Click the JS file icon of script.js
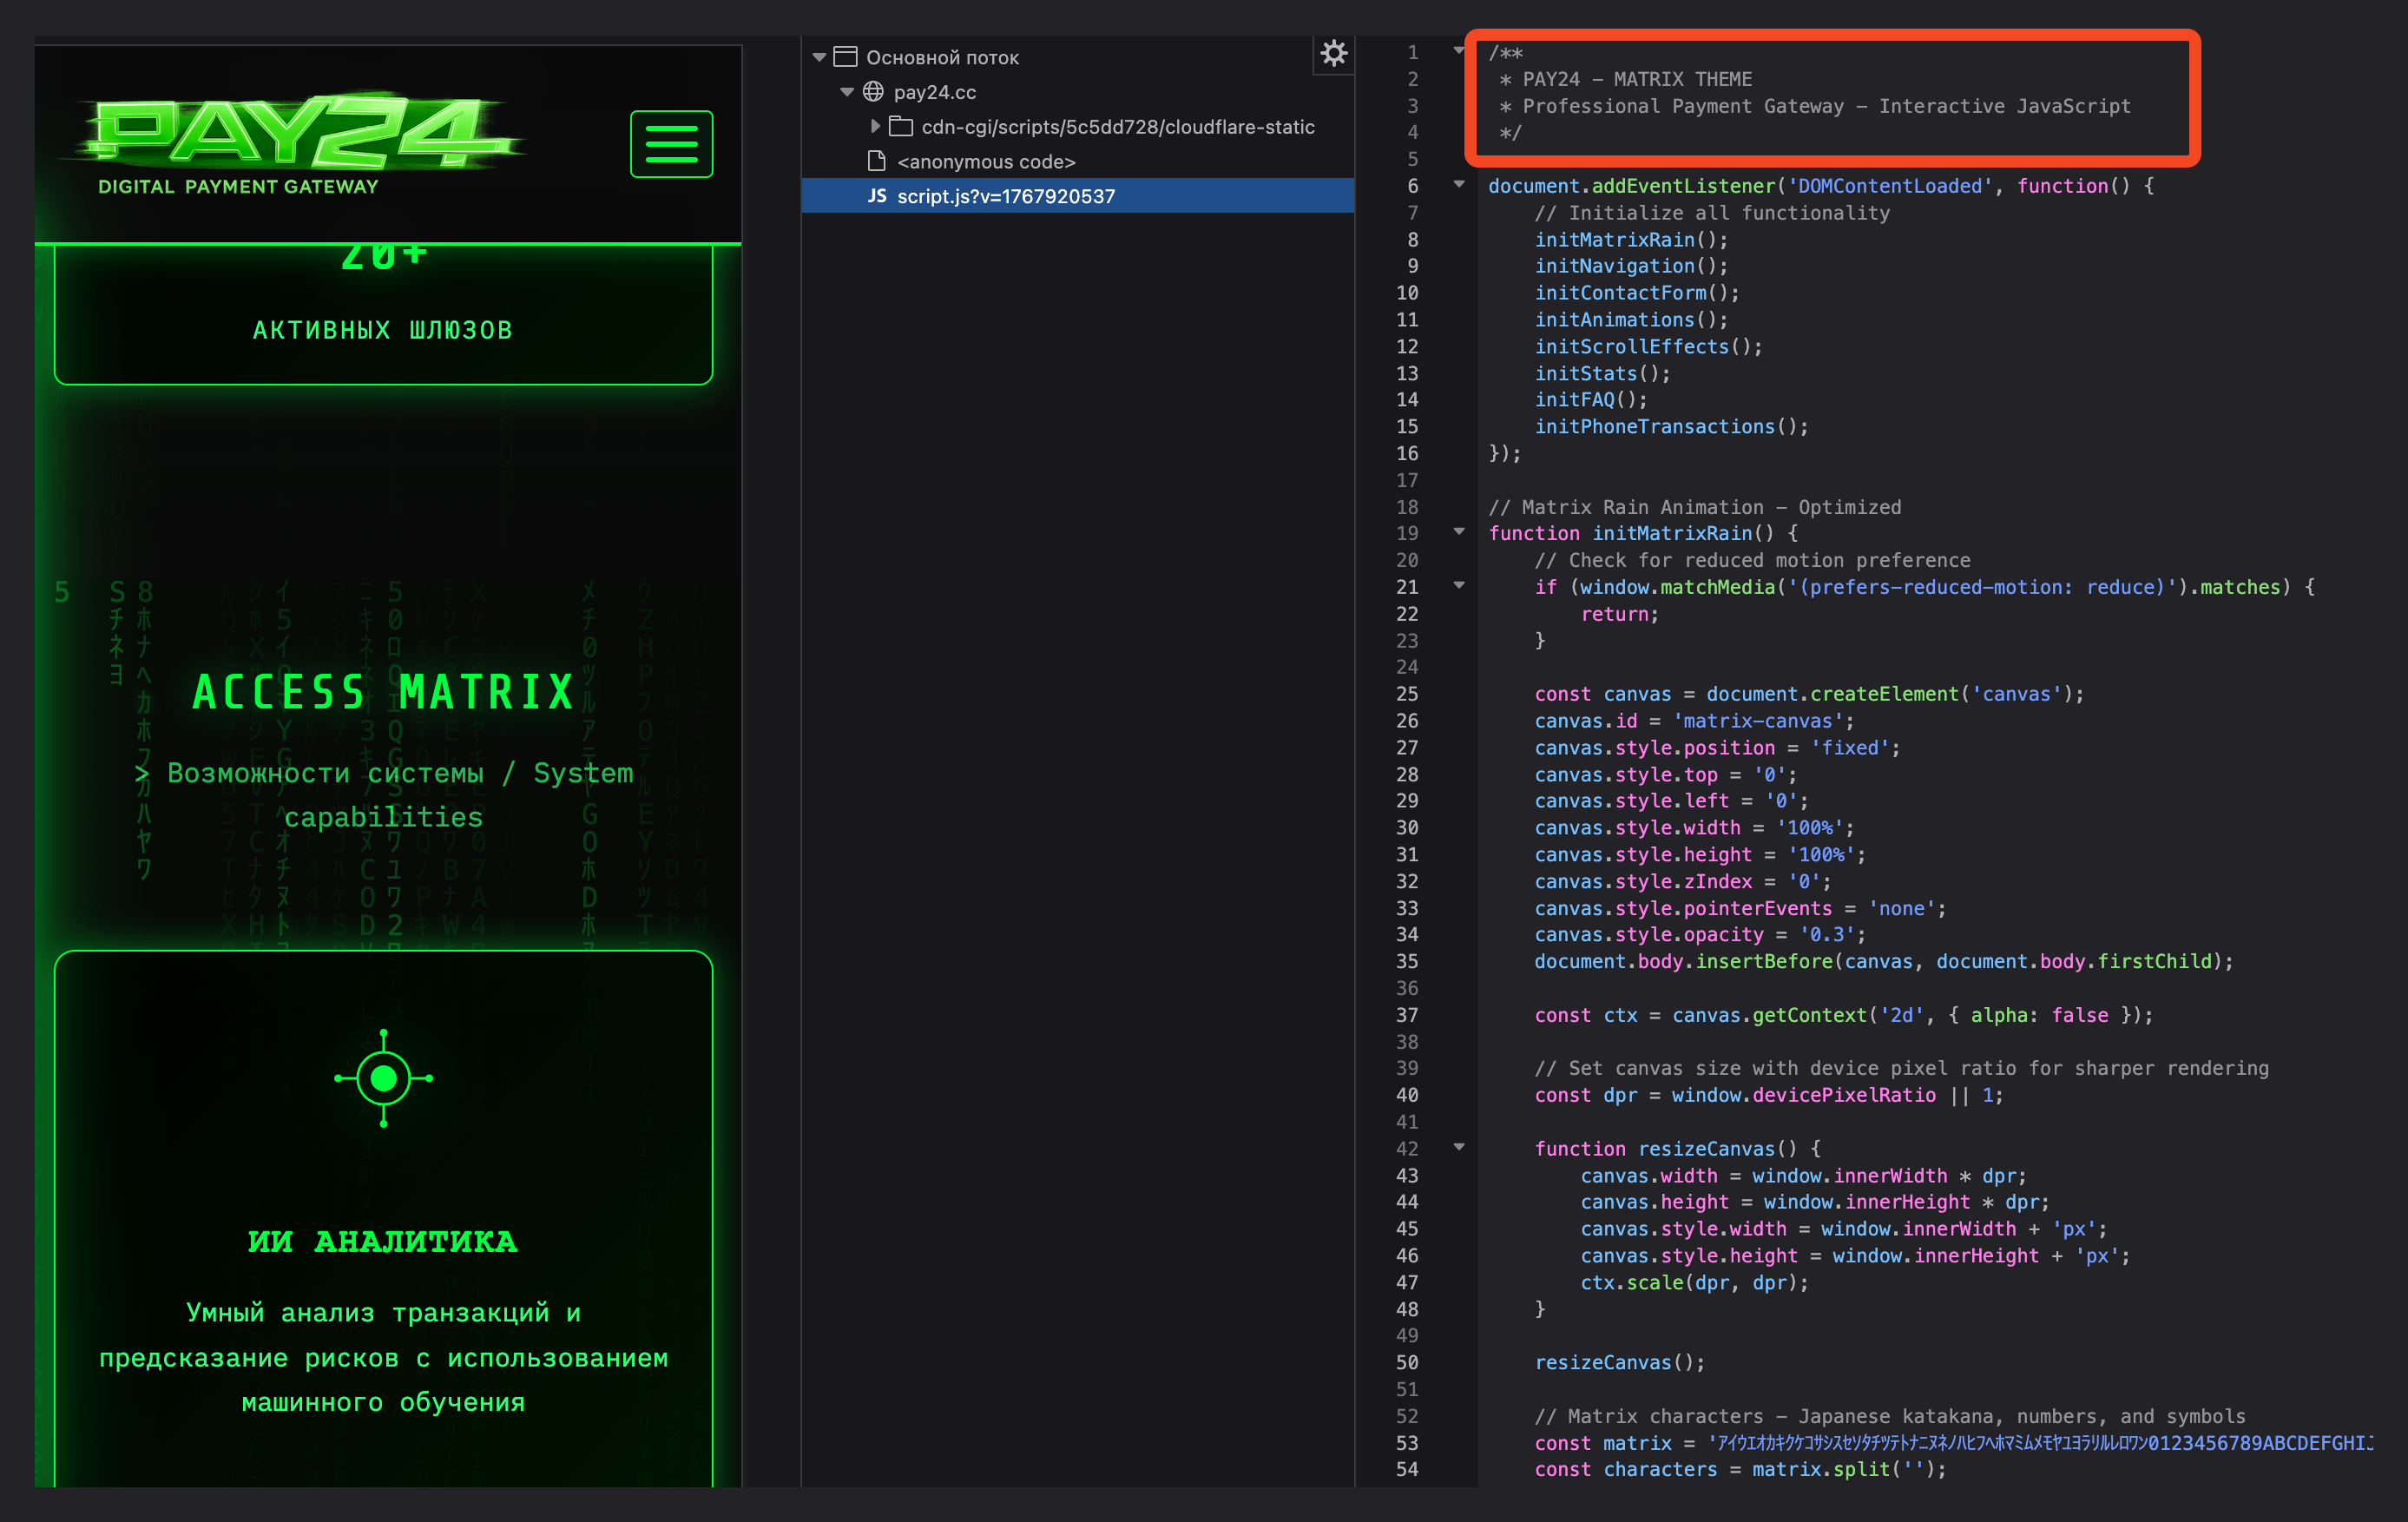This screenshot has height=1522, width=2408. 876,196
